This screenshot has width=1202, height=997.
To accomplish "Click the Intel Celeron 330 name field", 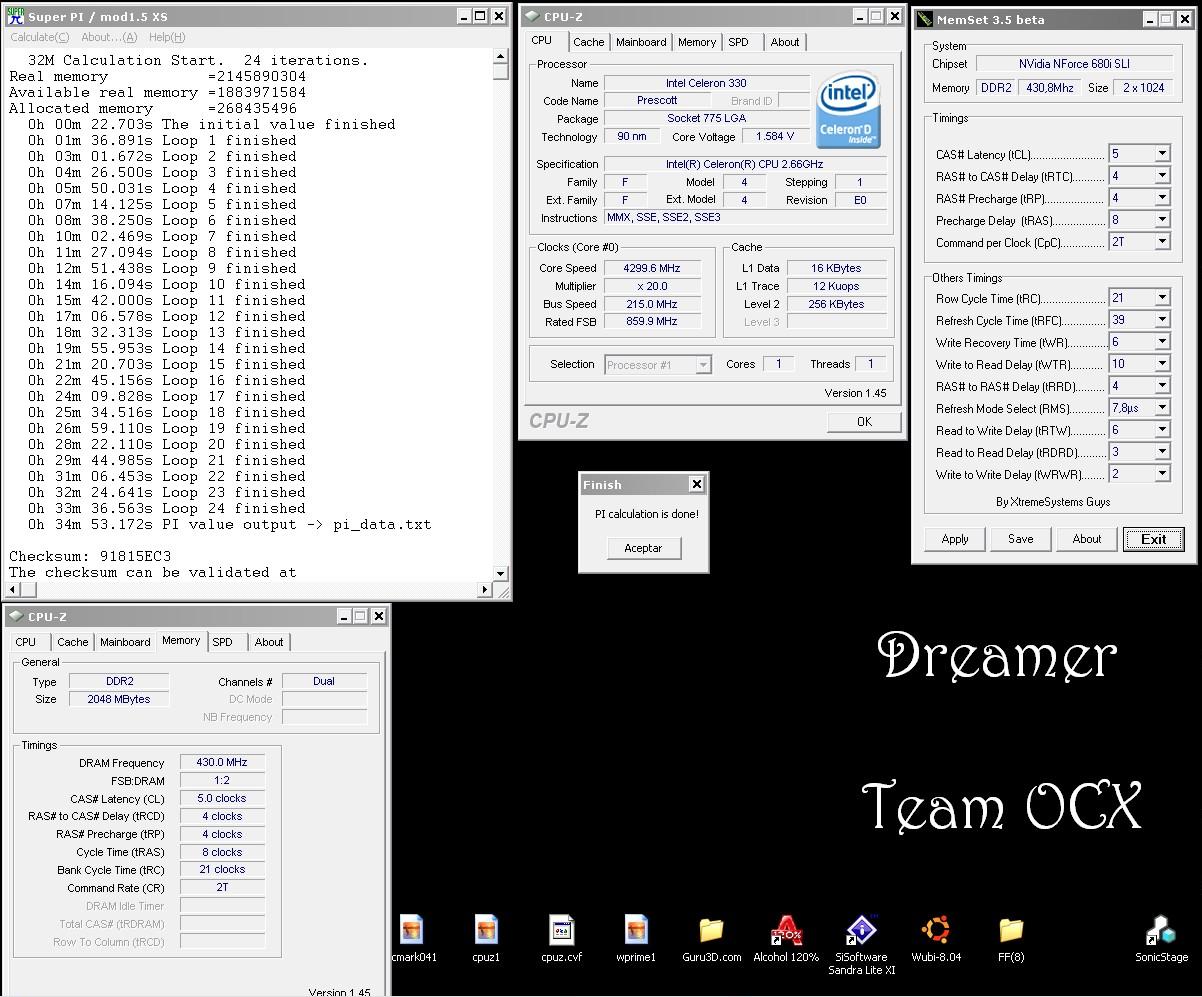I will pos(706,83).
